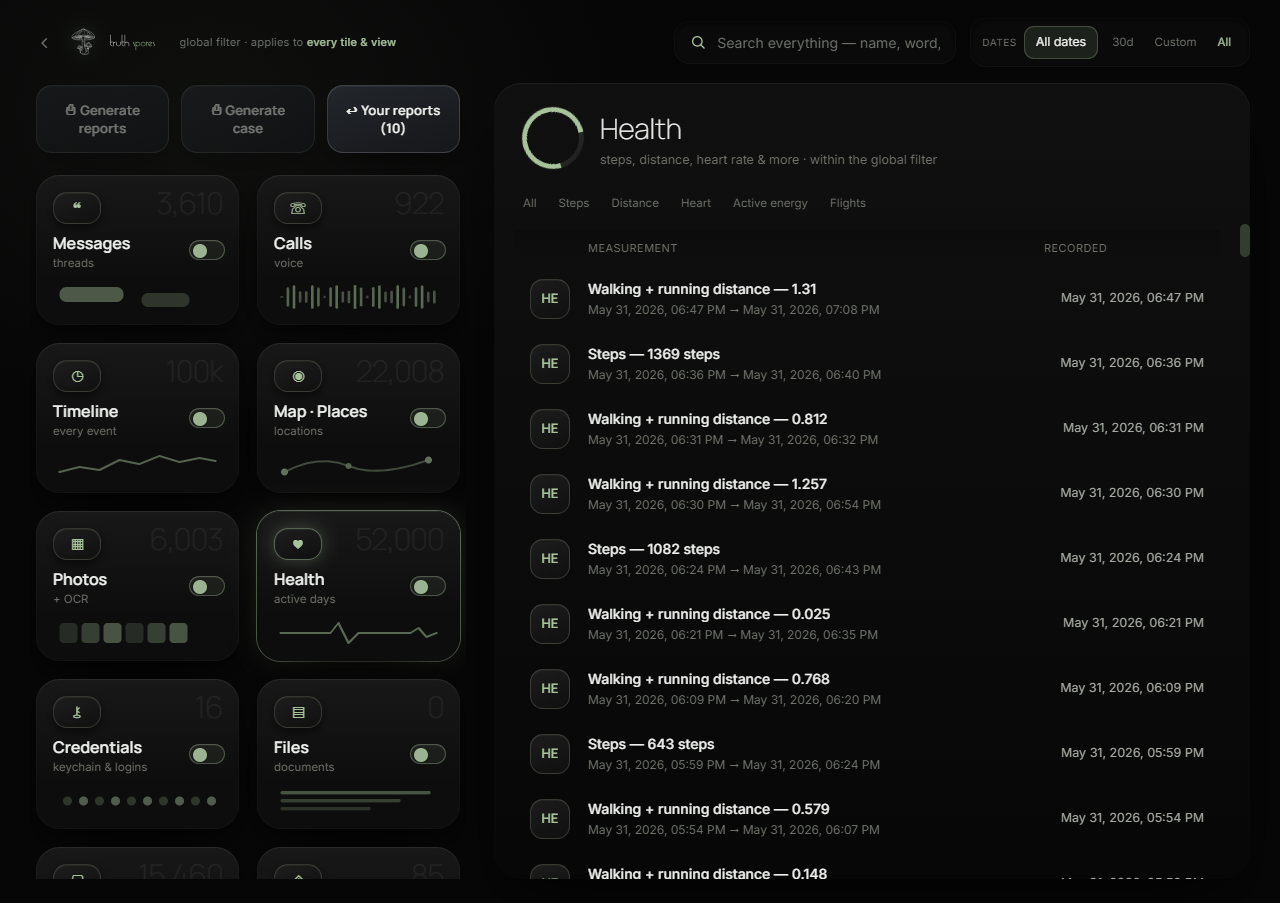Click HE badge for distance 1.31 row

[550, 298]
